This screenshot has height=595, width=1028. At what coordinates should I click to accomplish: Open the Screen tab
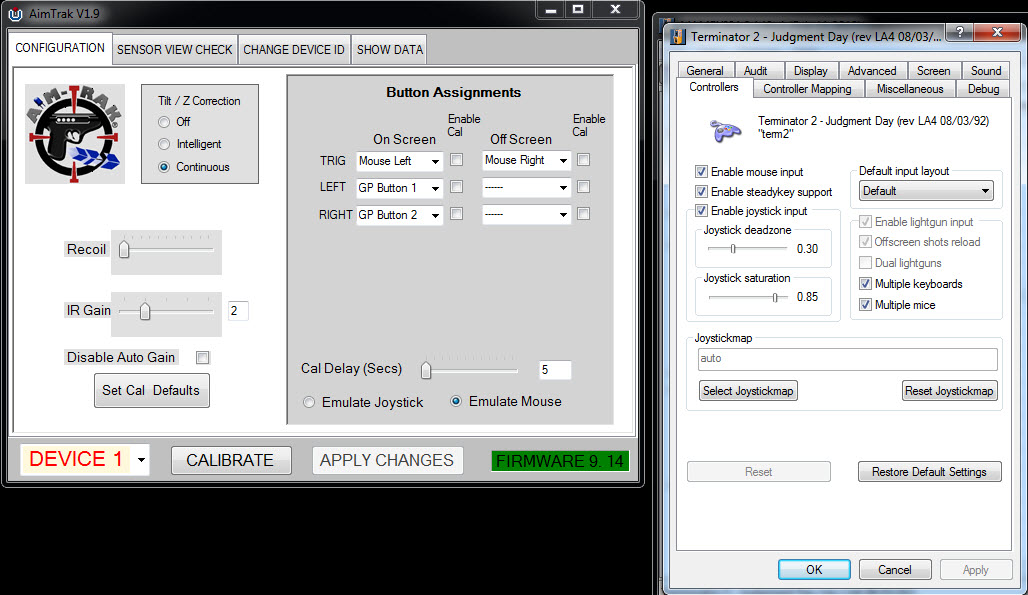[934, 71]
